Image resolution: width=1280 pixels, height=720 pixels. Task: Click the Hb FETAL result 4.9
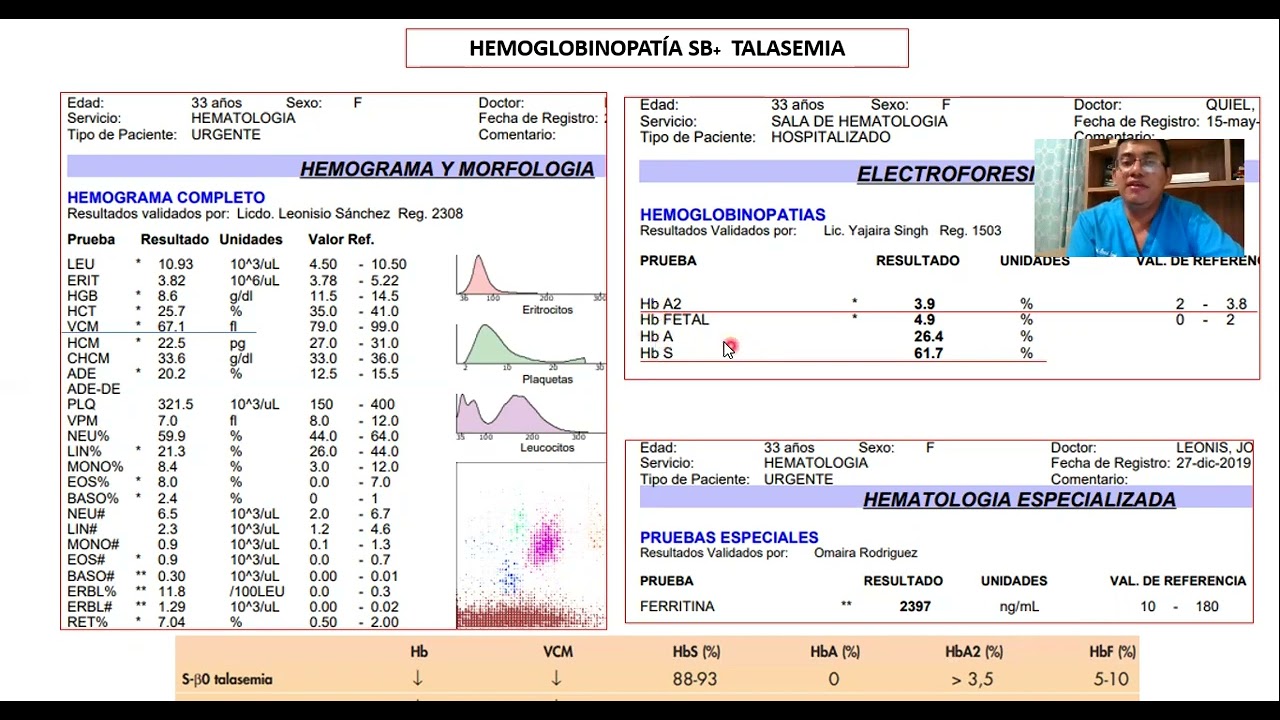click(924, 320)
